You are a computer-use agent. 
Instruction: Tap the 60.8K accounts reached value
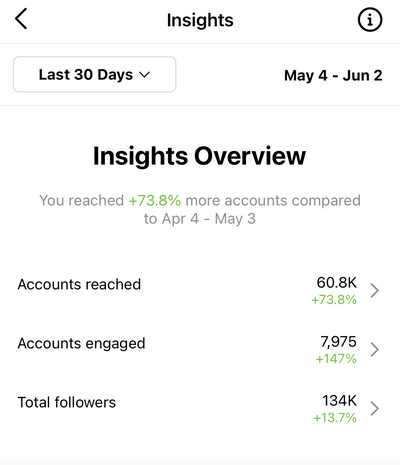click(337, 283)
